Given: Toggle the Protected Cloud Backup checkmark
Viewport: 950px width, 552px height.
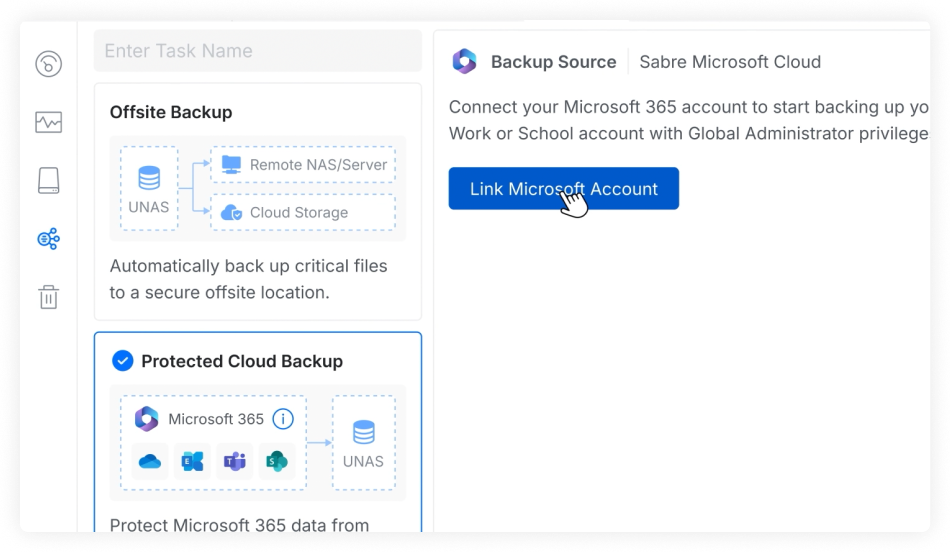Looking at the screenshot, I should (x=122, y=361).
